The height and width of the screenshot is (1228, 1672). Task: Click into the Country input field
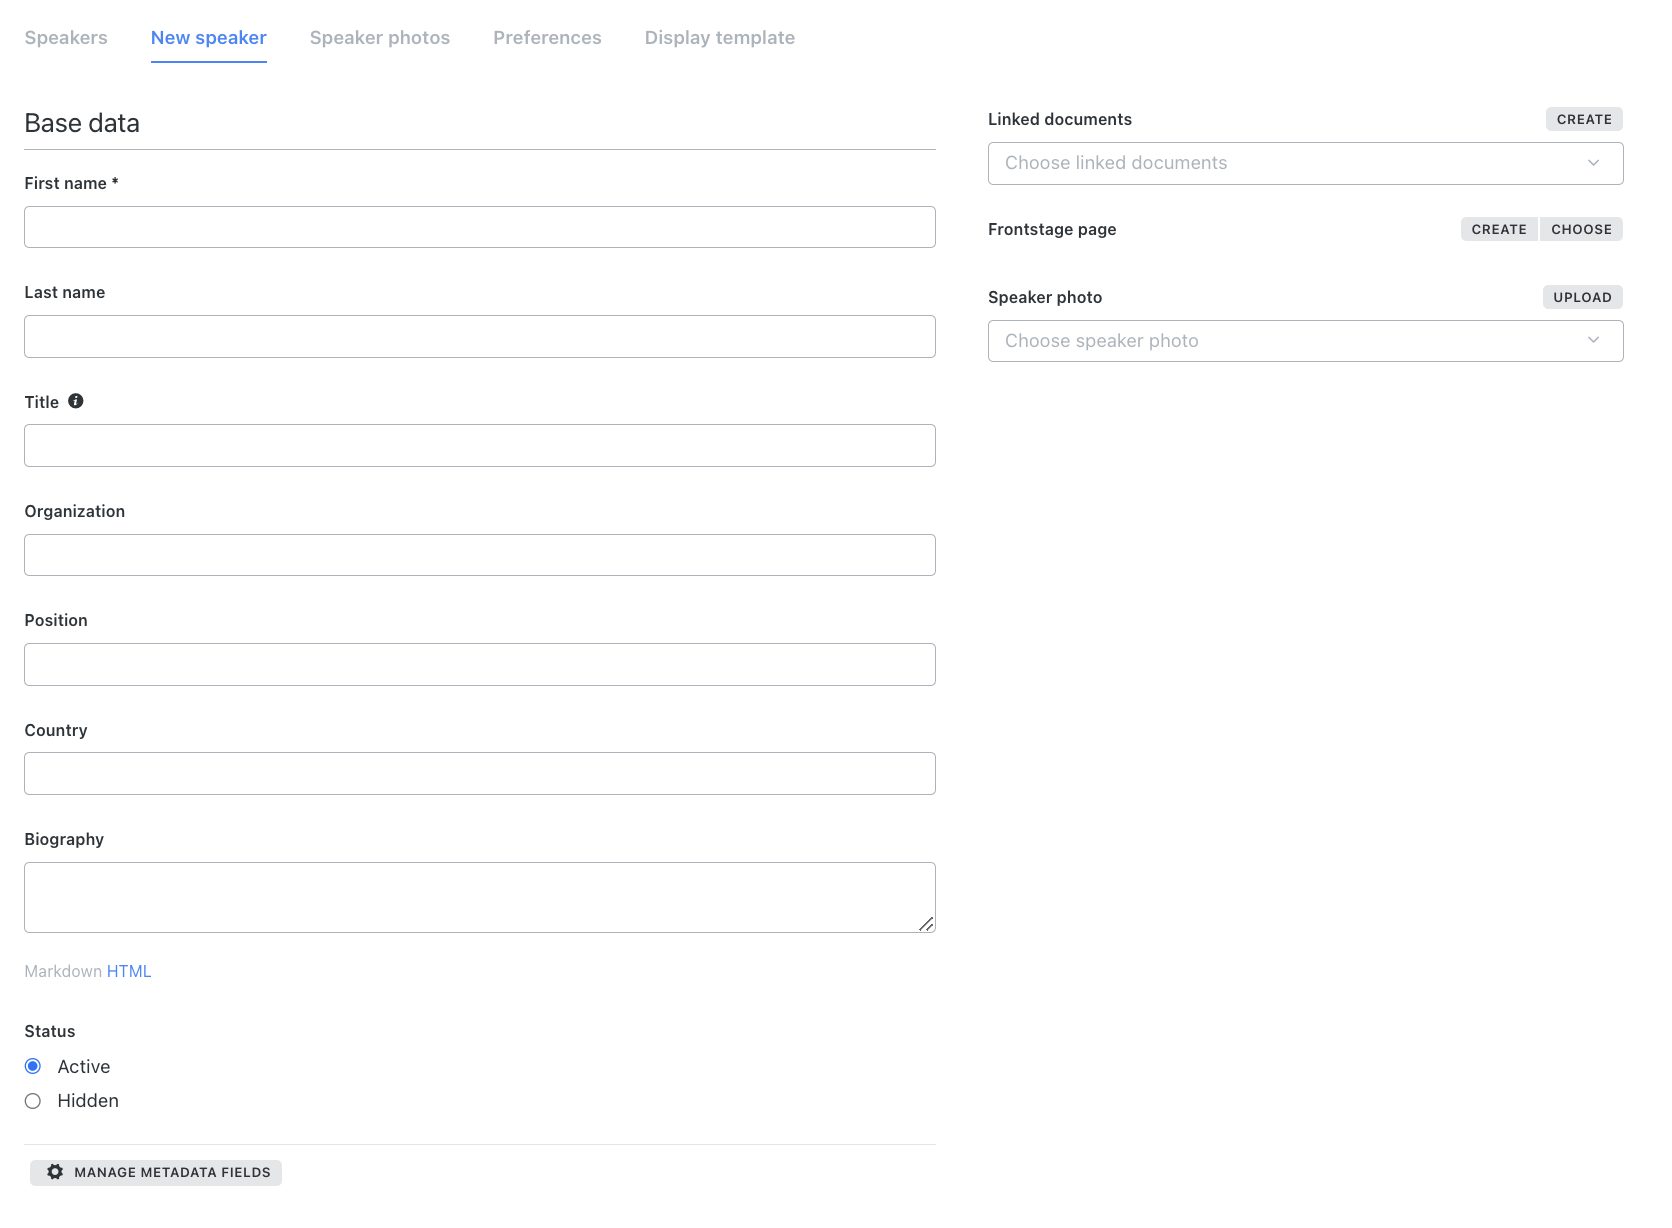point(480,773)
